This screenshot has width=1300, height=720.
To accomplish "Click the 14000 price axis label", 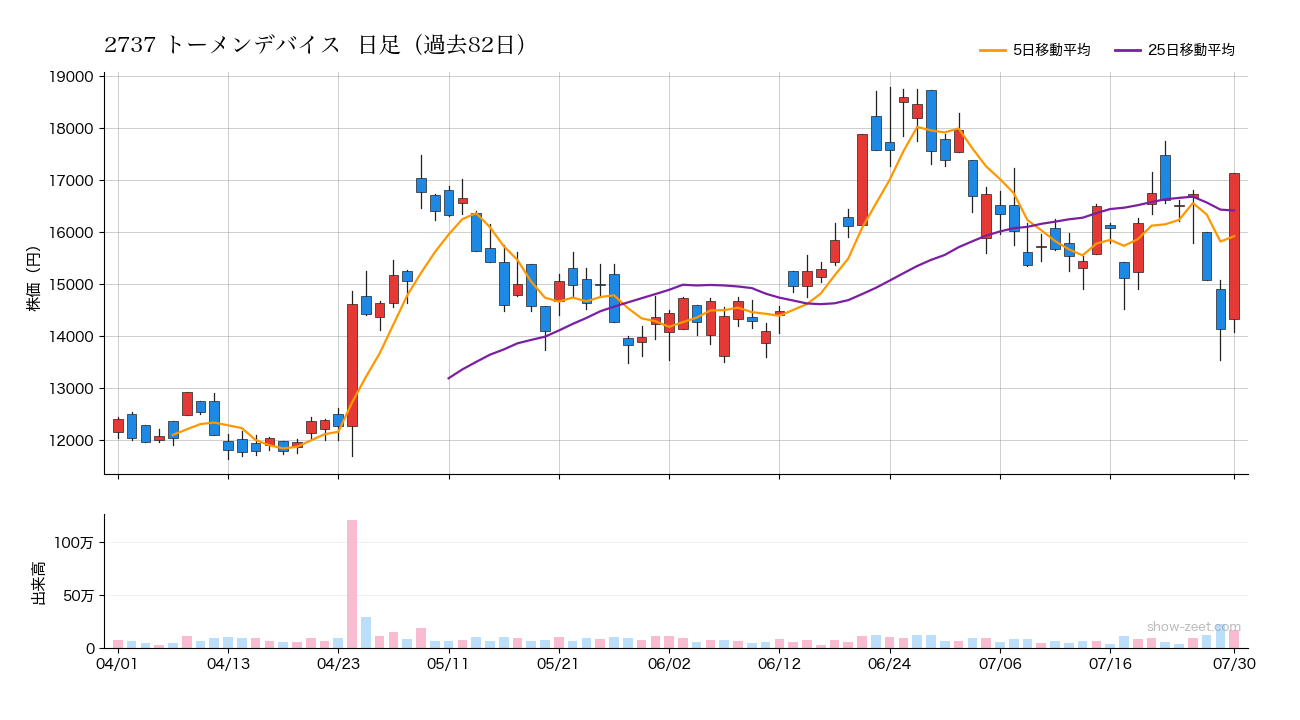I will point(71,337).
